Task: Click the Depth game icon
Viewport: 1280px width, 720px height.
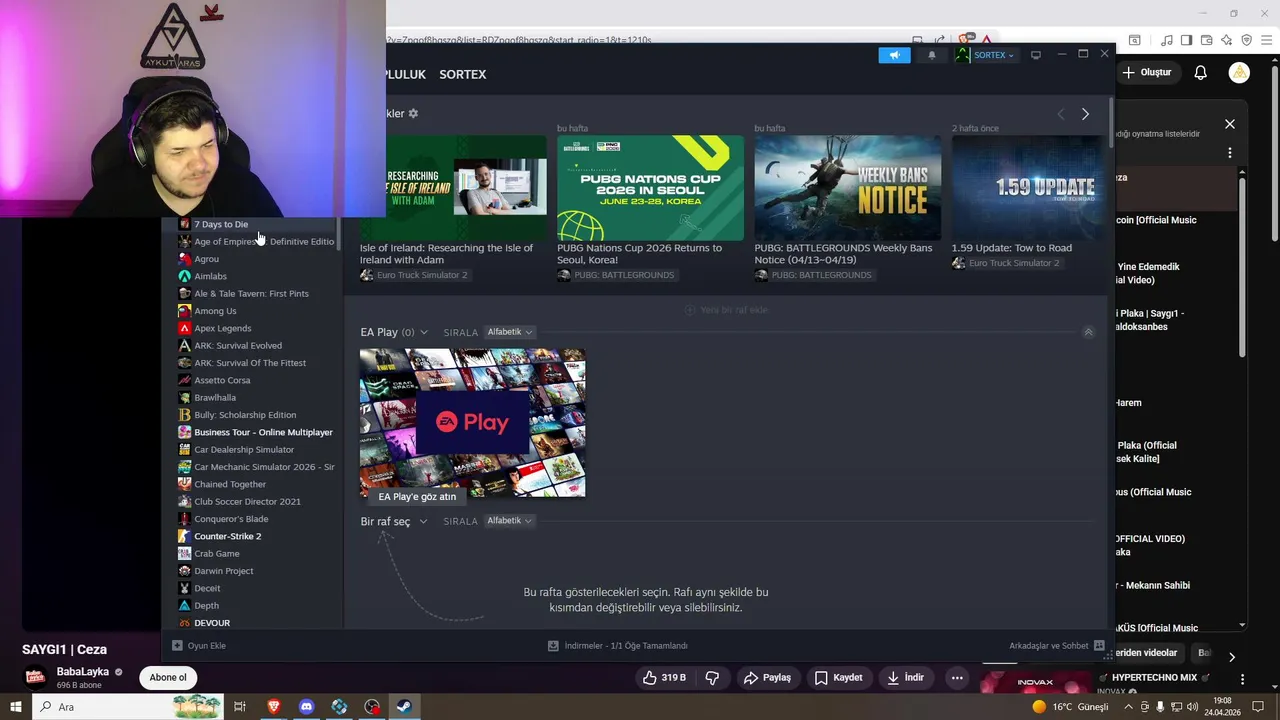Action: coord(184,605)
